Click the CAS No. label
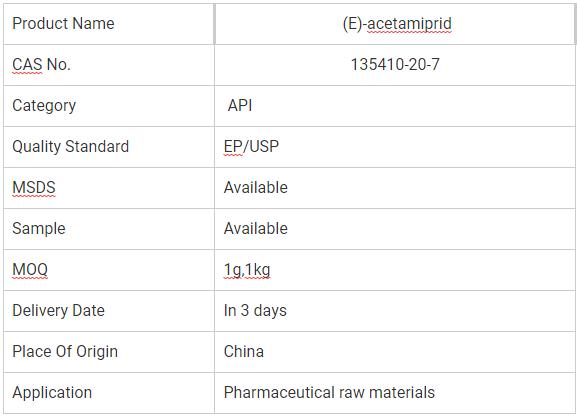The image size is (578, 416). tap(41, 65)
